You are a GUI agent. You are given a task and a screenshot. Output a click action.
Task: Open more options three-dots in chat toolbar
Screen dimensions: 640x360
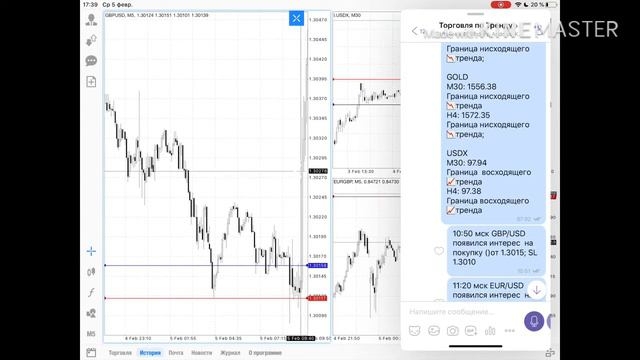point(509,331)
